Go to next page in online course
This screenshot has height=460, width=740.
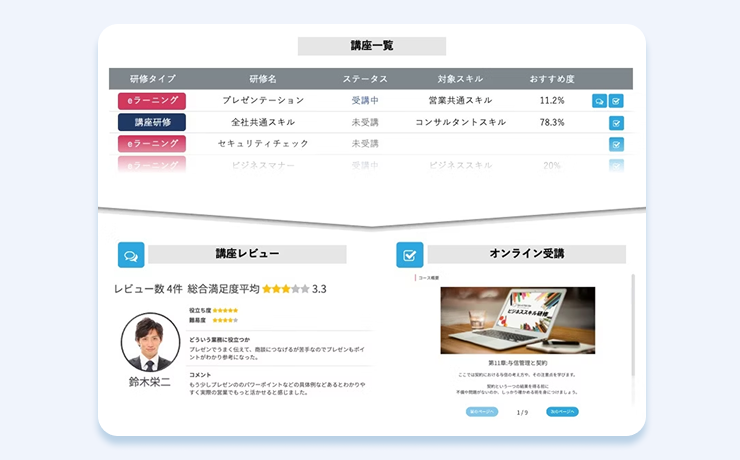click(562, 412)
